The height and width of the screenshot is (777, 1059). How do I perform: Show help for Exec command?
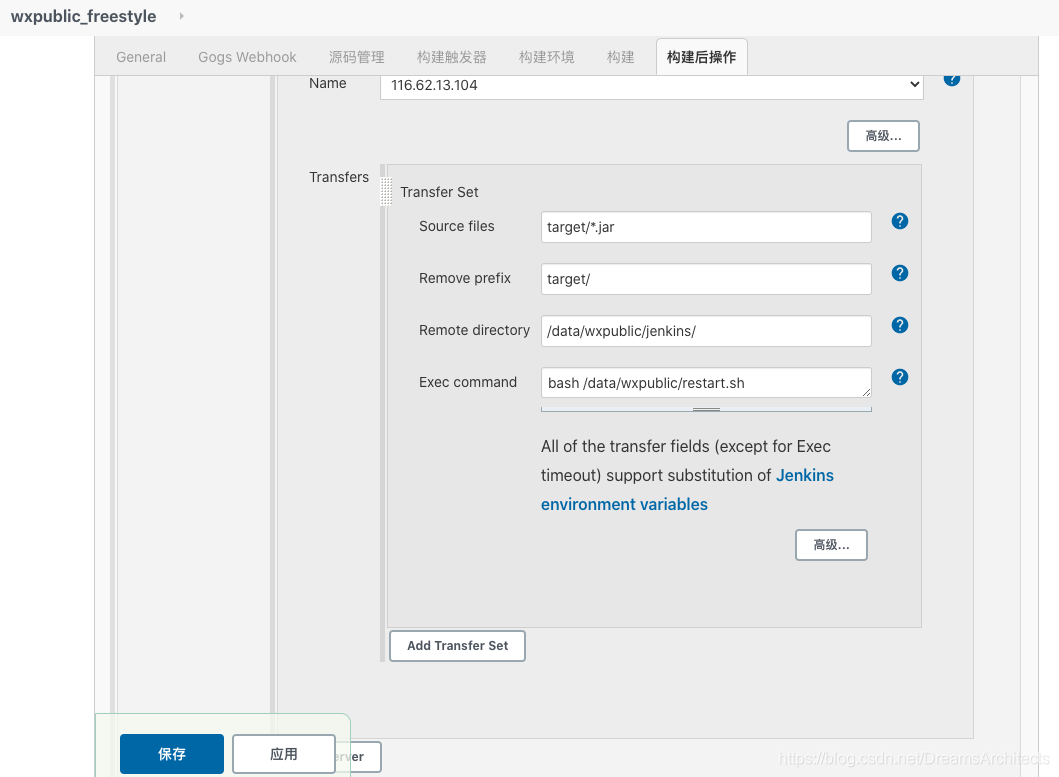point(899,377)
